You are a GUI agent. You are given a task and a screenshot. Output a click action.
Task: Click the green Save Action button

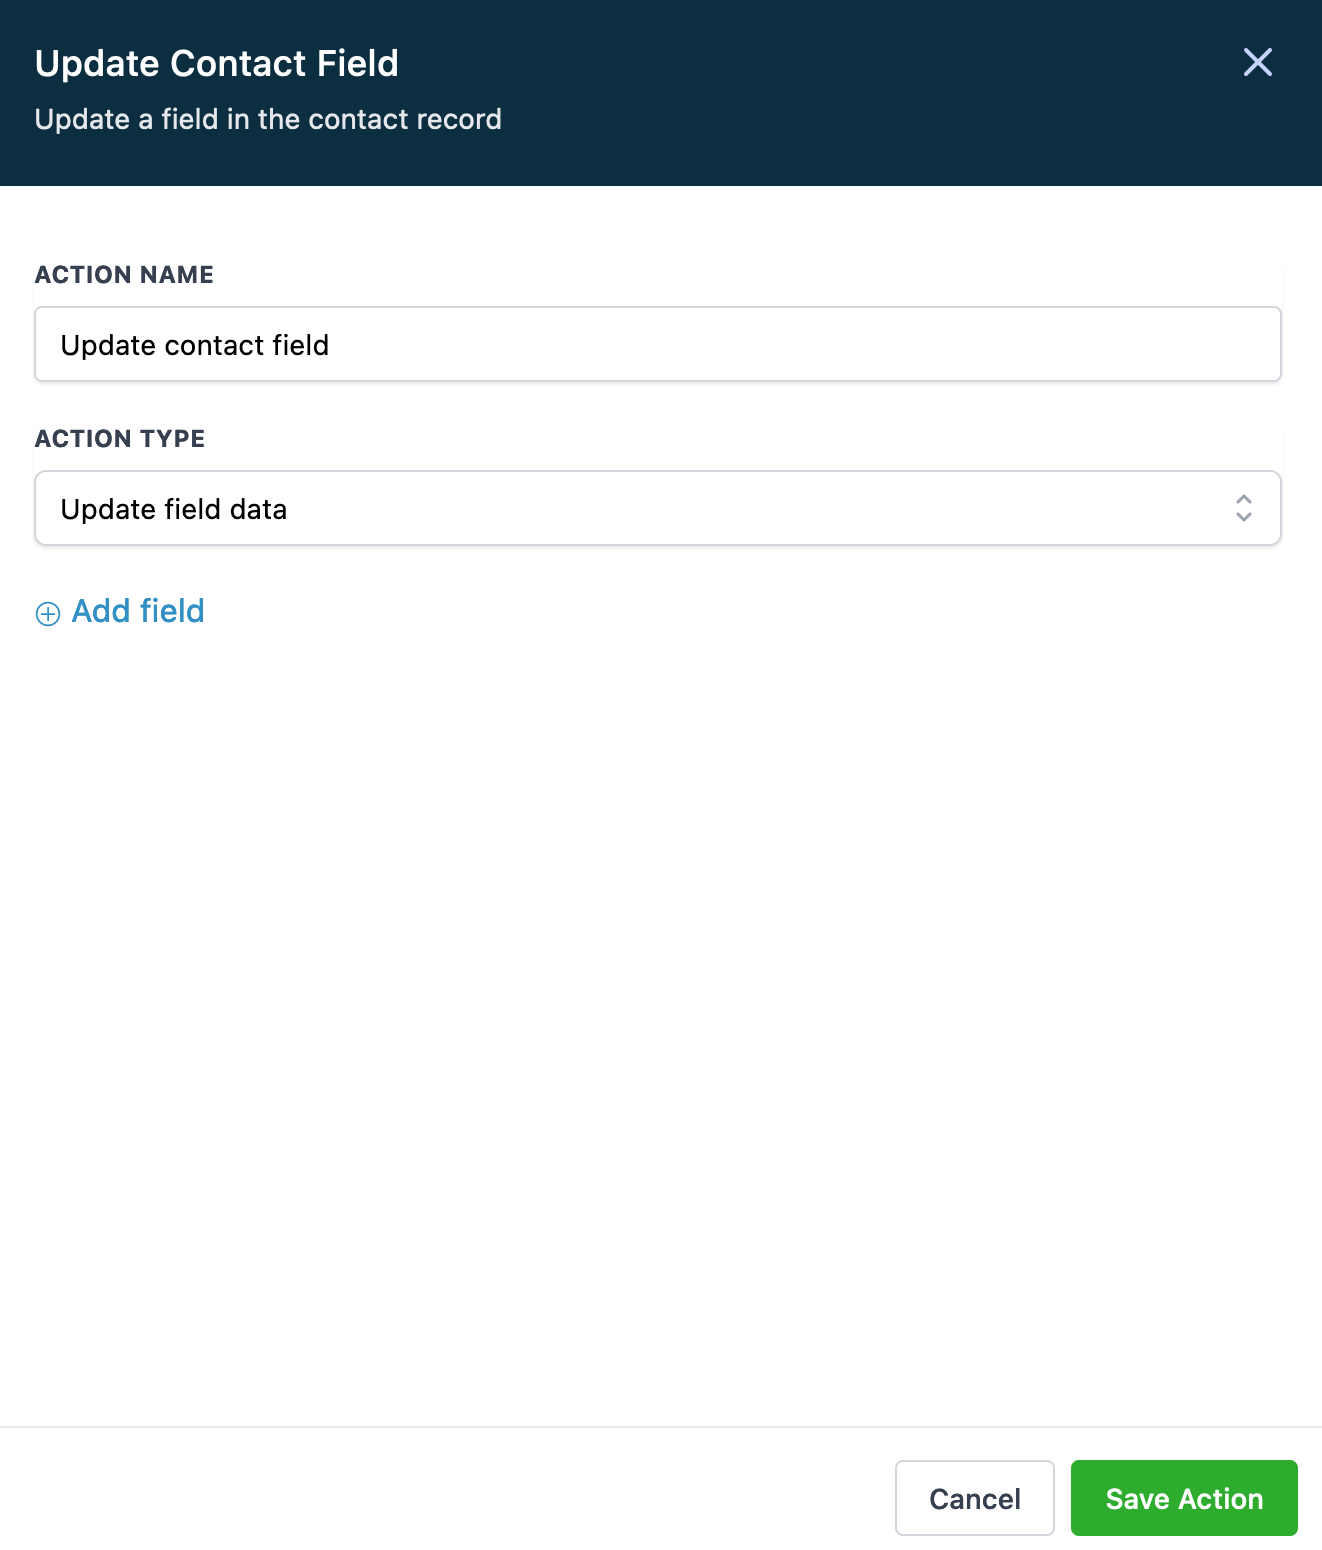pyautogui.click(x=1183, y=1498)
